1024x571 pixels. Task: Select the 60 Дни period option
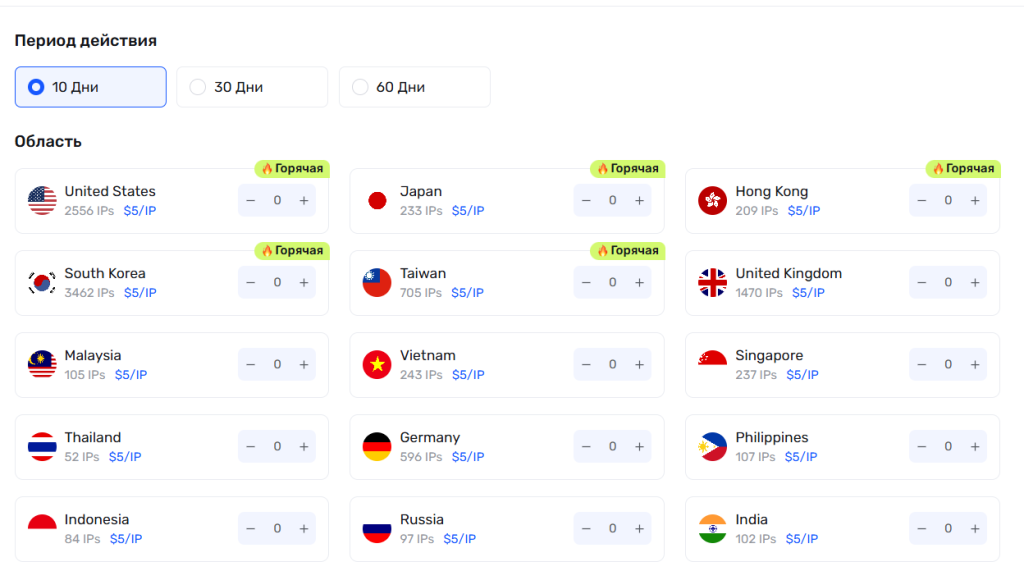coord(414,87)
